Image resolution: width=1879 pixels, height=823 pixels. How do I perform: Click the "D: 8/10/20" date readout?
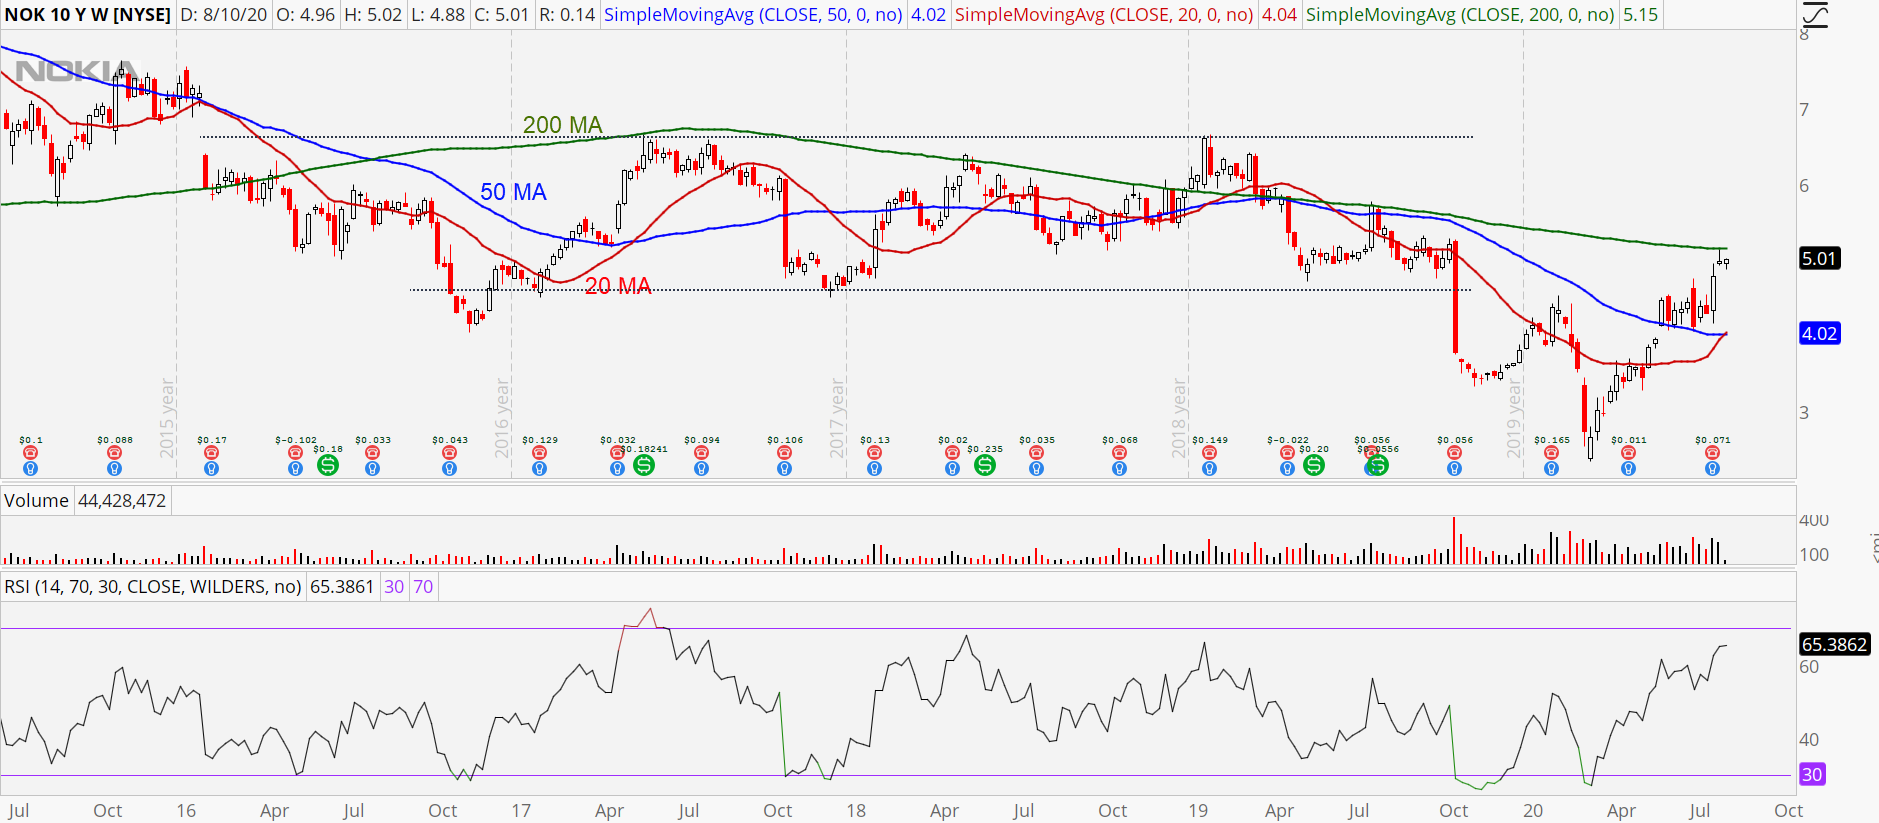225,15
